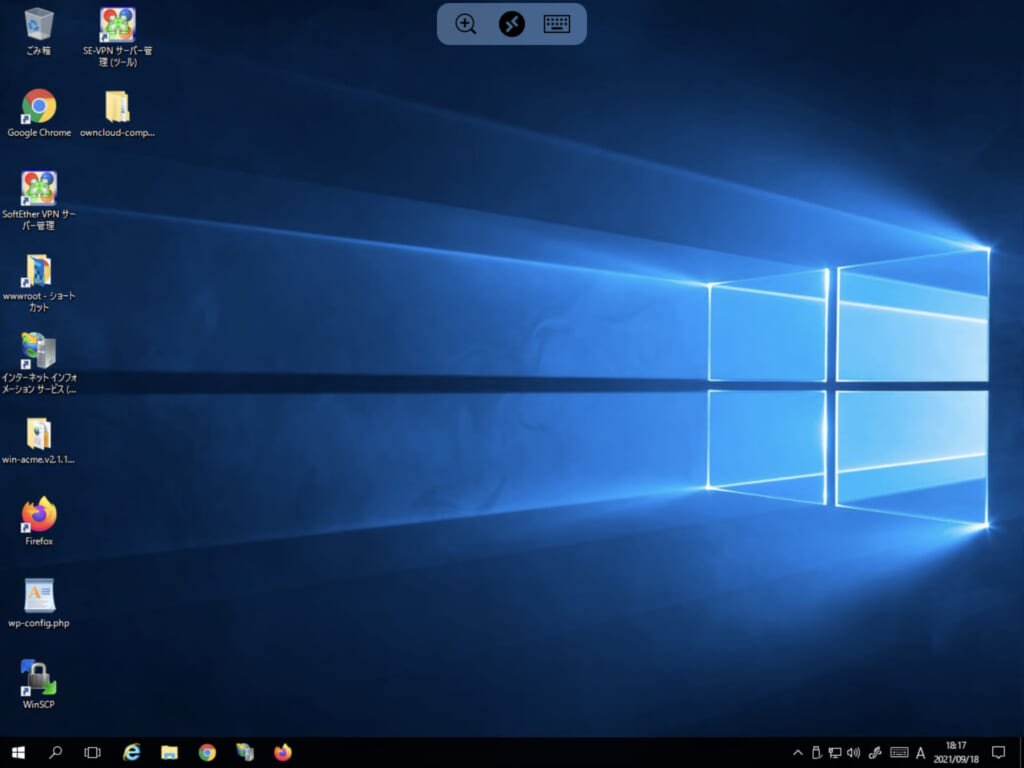Open the Windows Start menu
1024x768 pixels.
pos(17,752)
